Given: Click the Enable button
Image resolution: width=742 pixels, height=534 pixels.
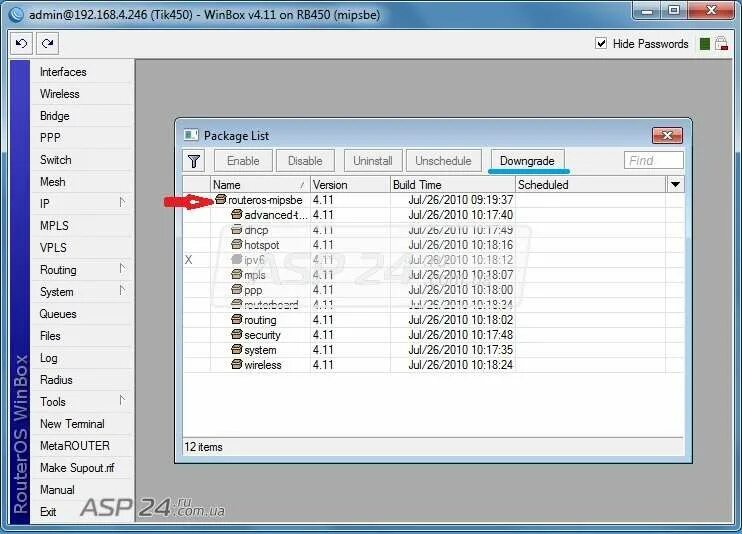Looking at the screenshot, I should click(243, 161).
